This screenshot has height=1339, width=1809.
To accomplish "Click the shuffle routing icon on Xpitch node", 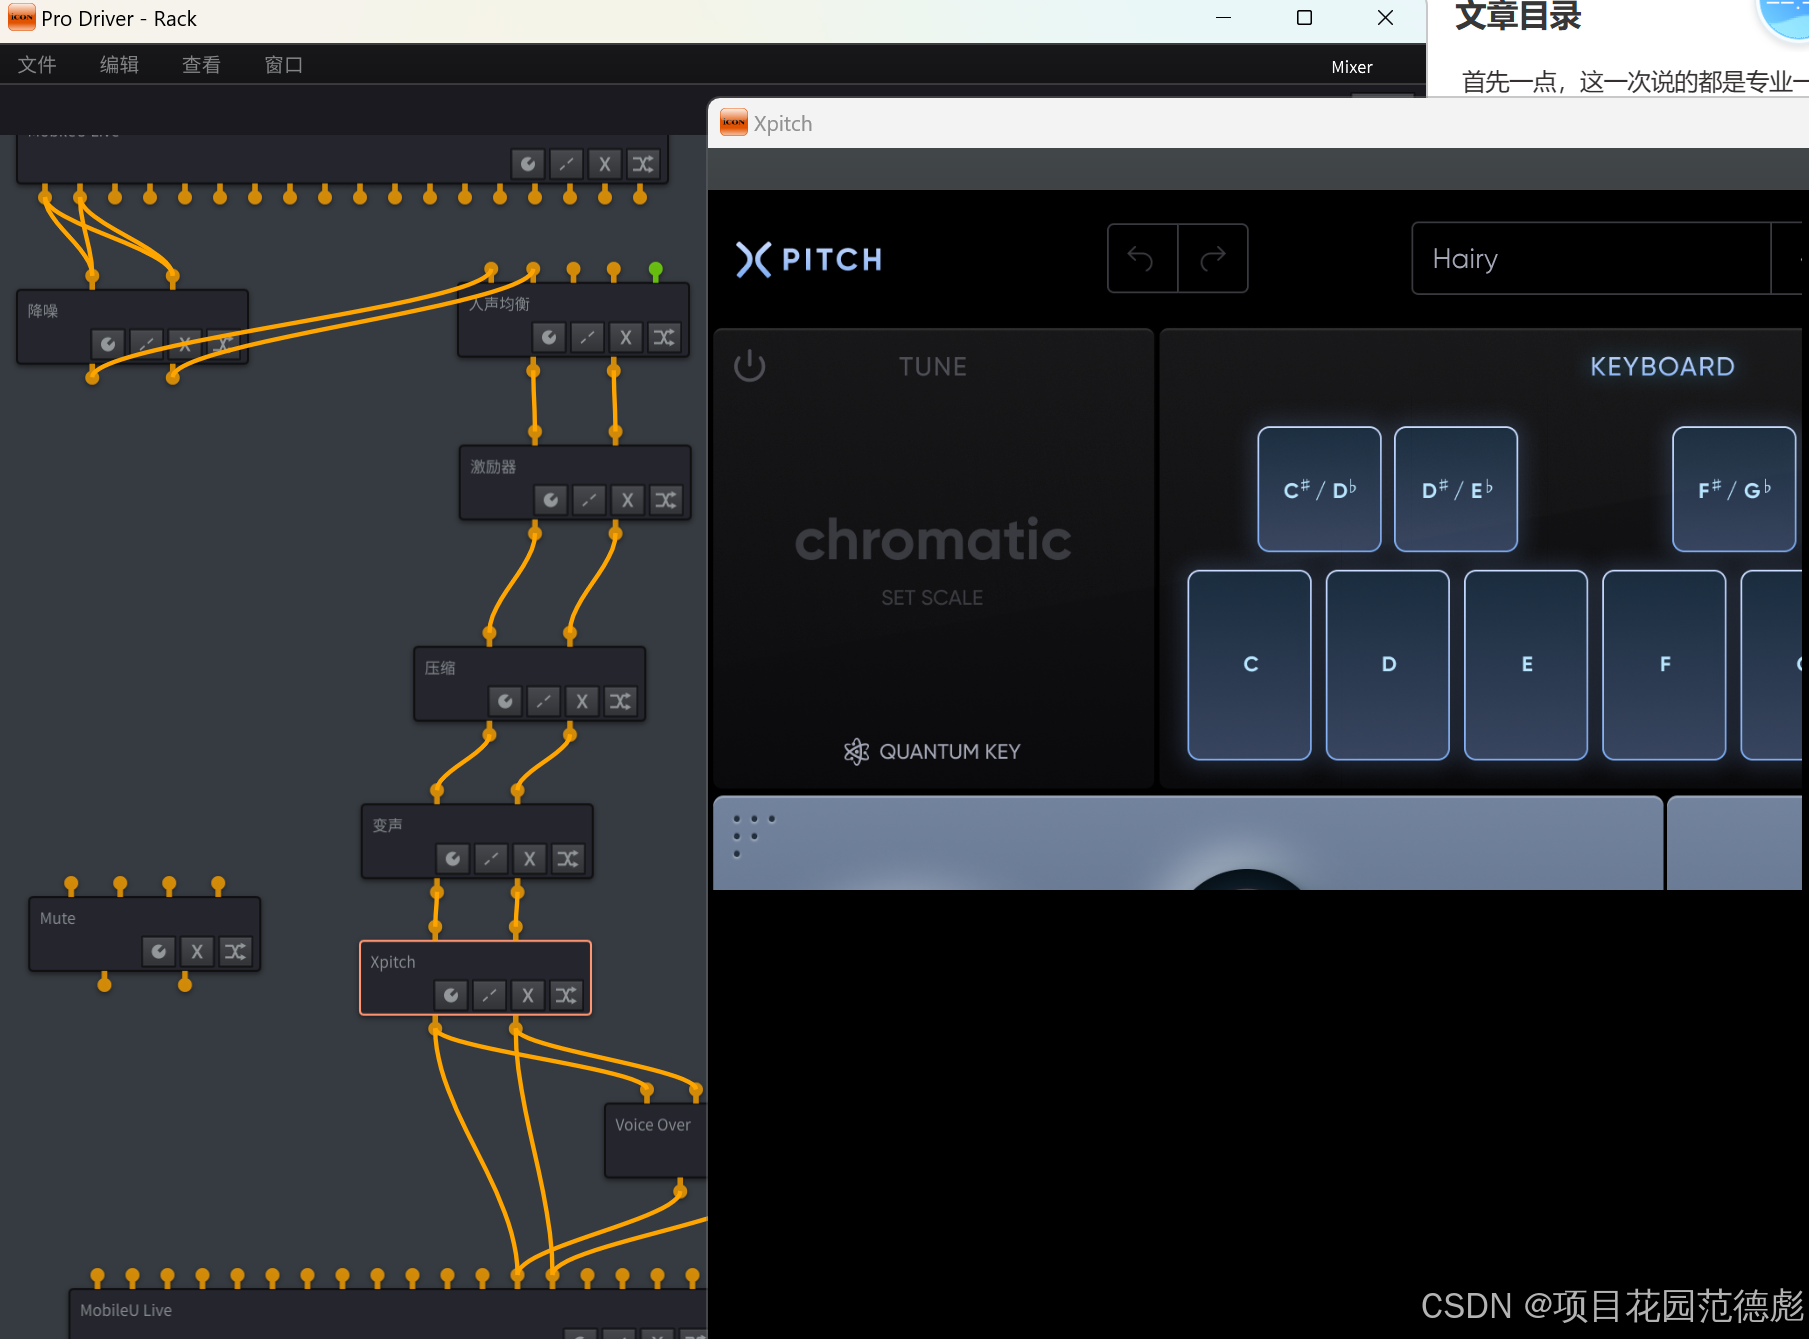I will tap(566, 995).
